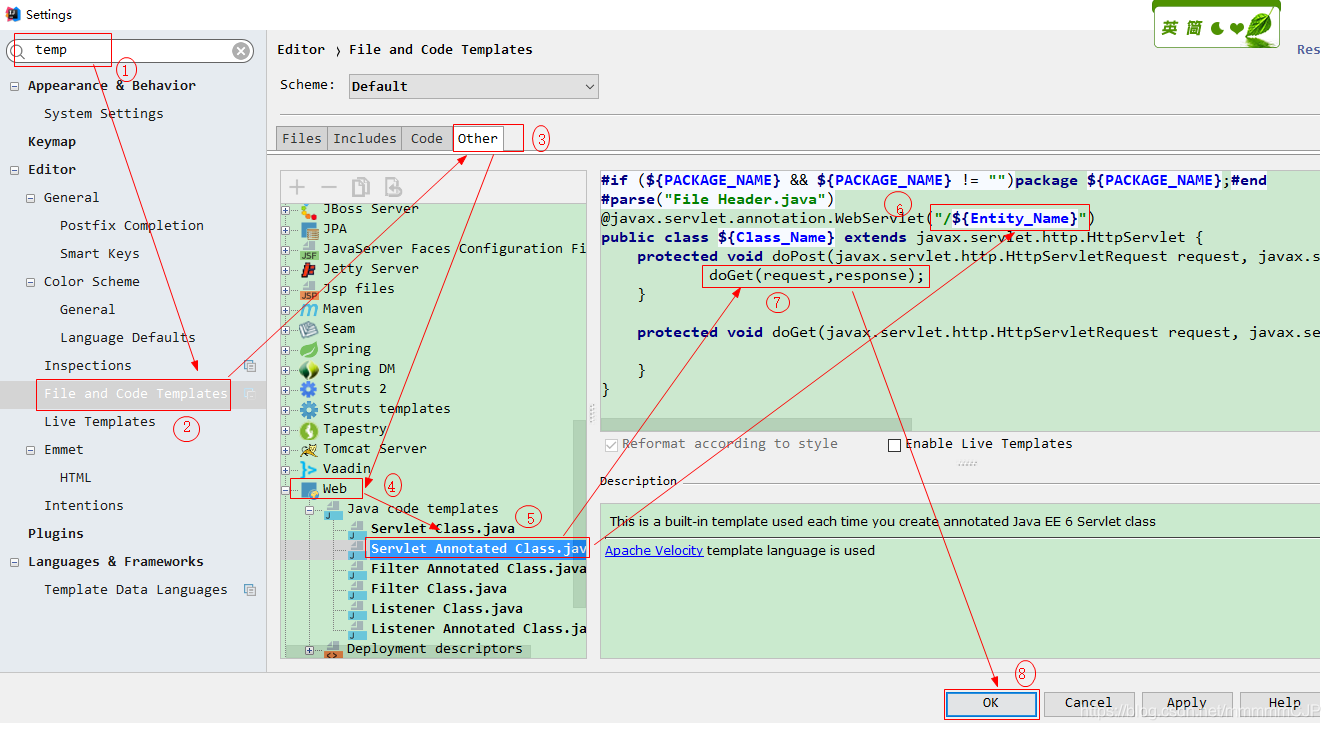Click the Tapestry icon
The height and width of the screenshot is (730, 1330).
pyautogui.click(x=309, y=429)
